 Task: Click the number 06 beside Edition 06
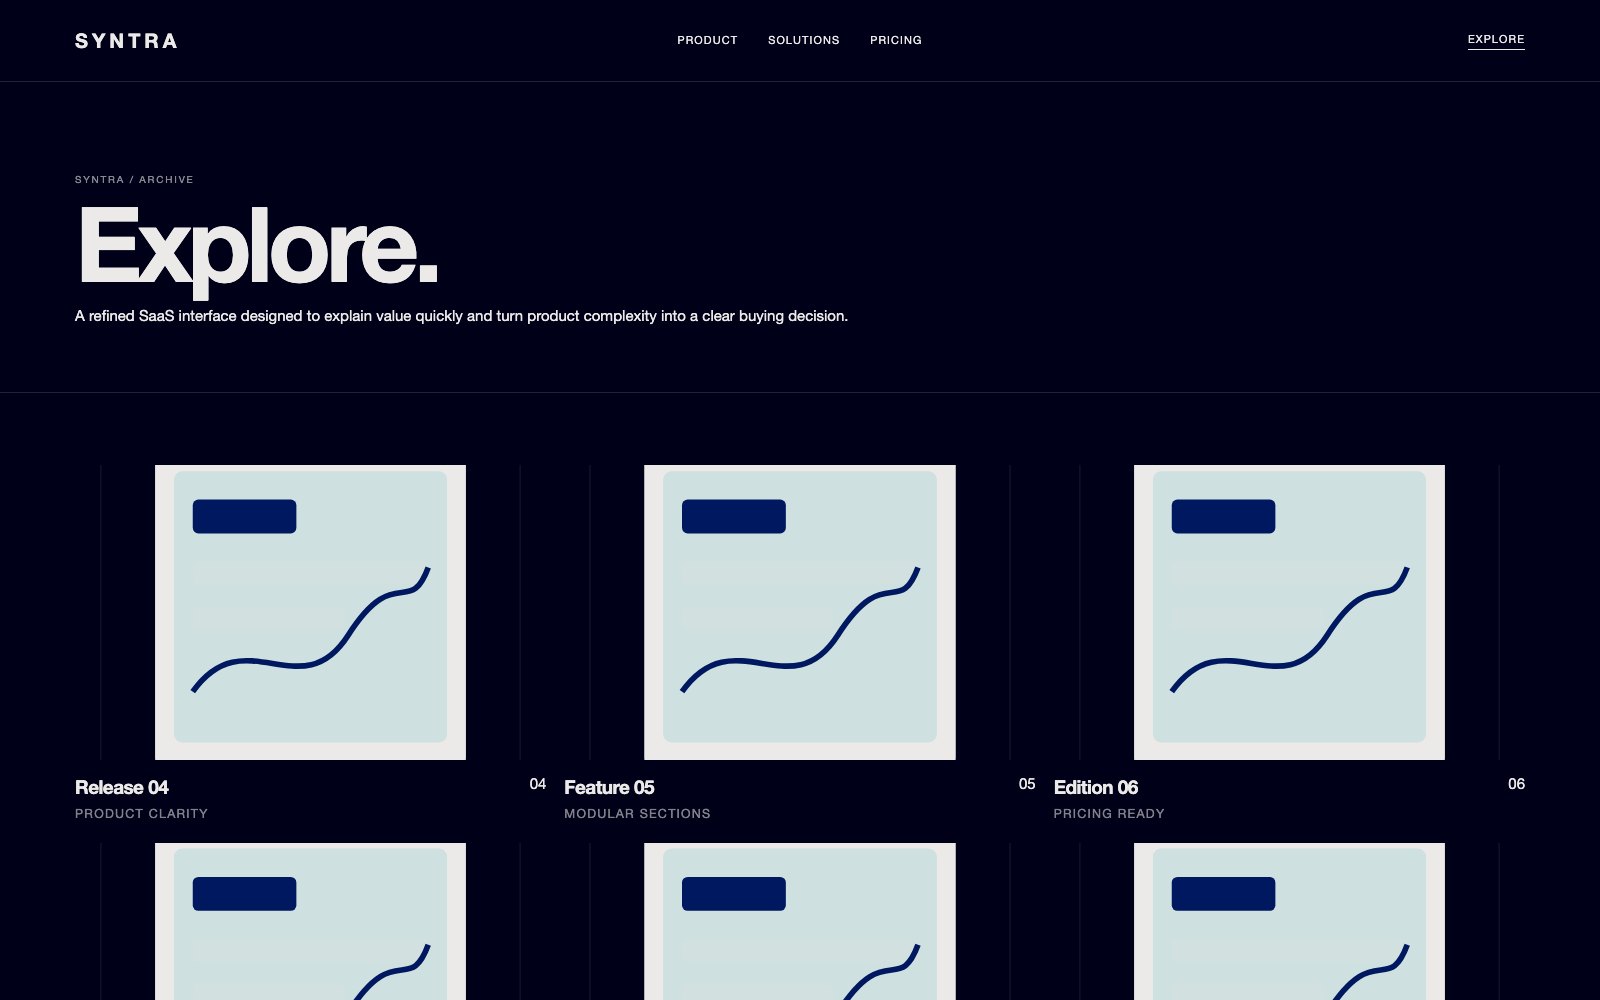1516,784
